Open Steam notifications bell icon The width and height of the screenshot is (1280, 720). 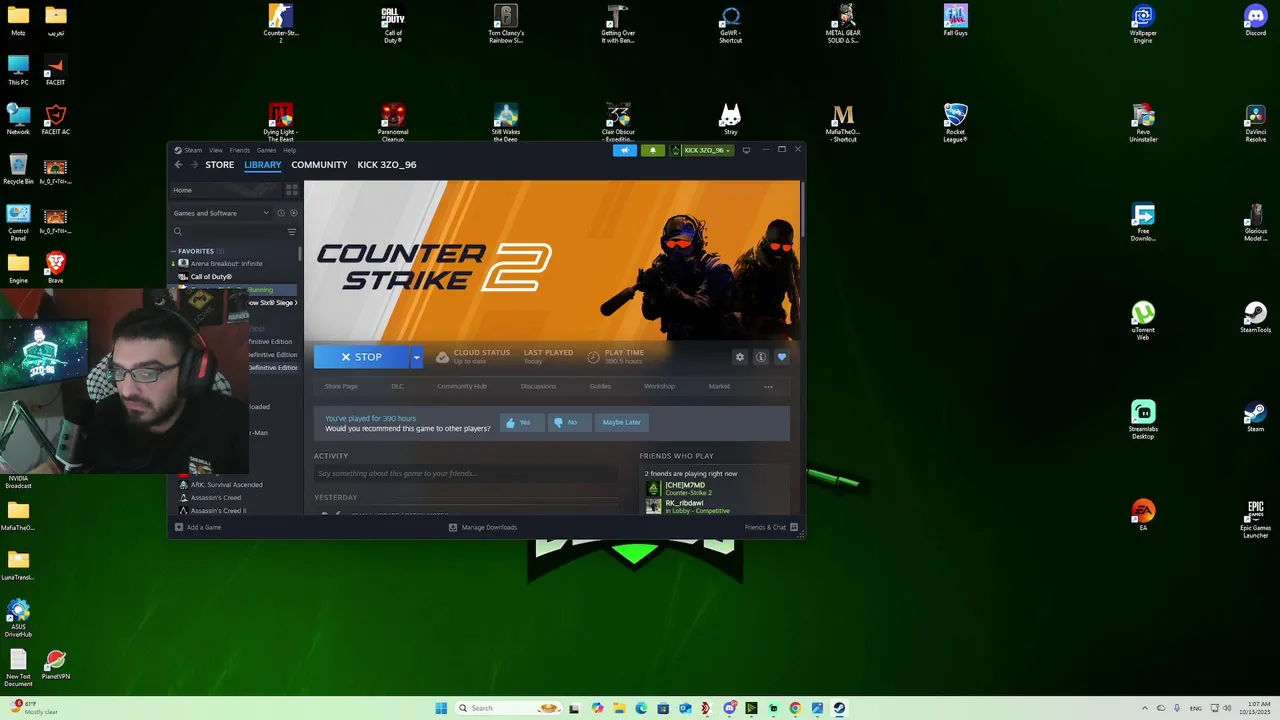653,150
